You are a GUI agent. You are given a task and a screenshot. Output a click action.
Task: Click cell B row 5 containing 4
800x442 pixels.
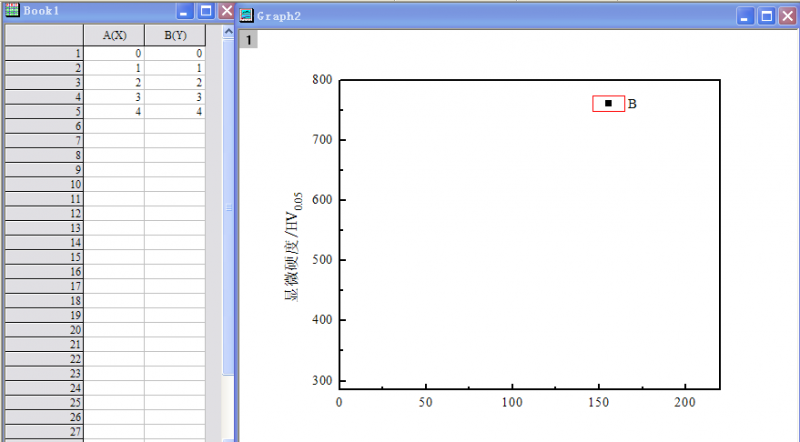pyautogui.click(x=176, y=112)
